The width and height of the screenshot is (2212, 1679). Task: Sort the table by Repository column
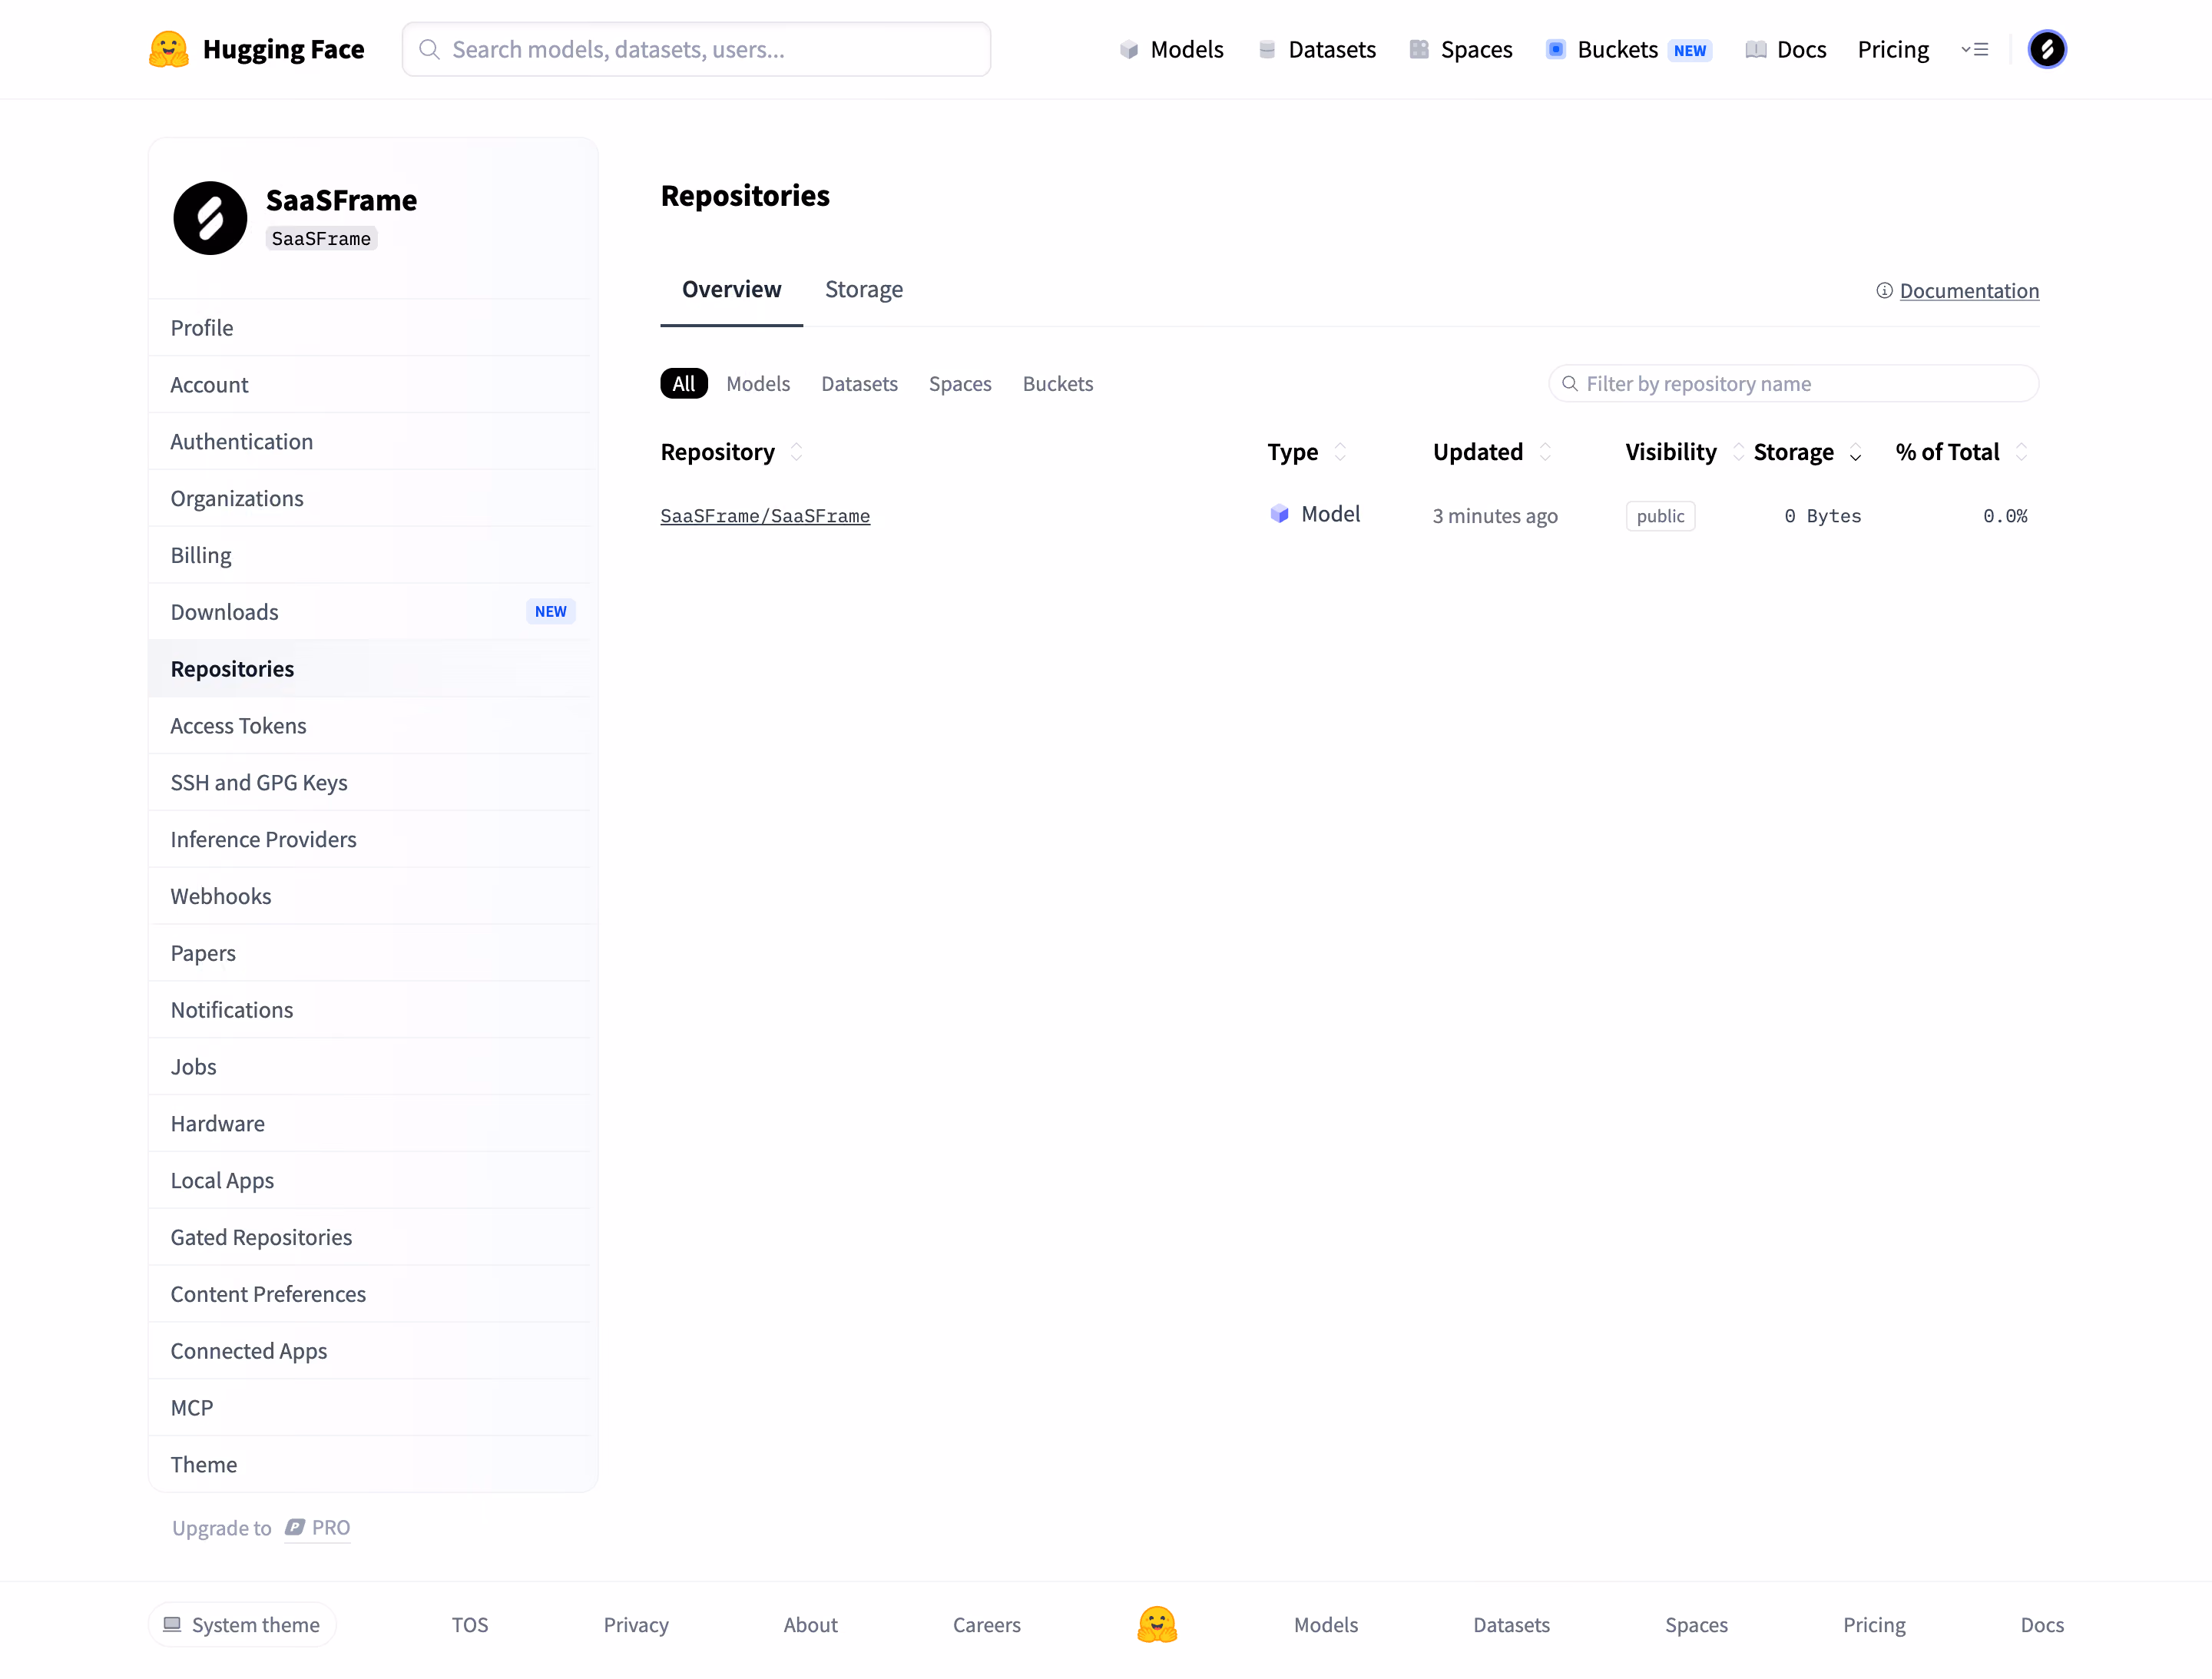(797, 452)
